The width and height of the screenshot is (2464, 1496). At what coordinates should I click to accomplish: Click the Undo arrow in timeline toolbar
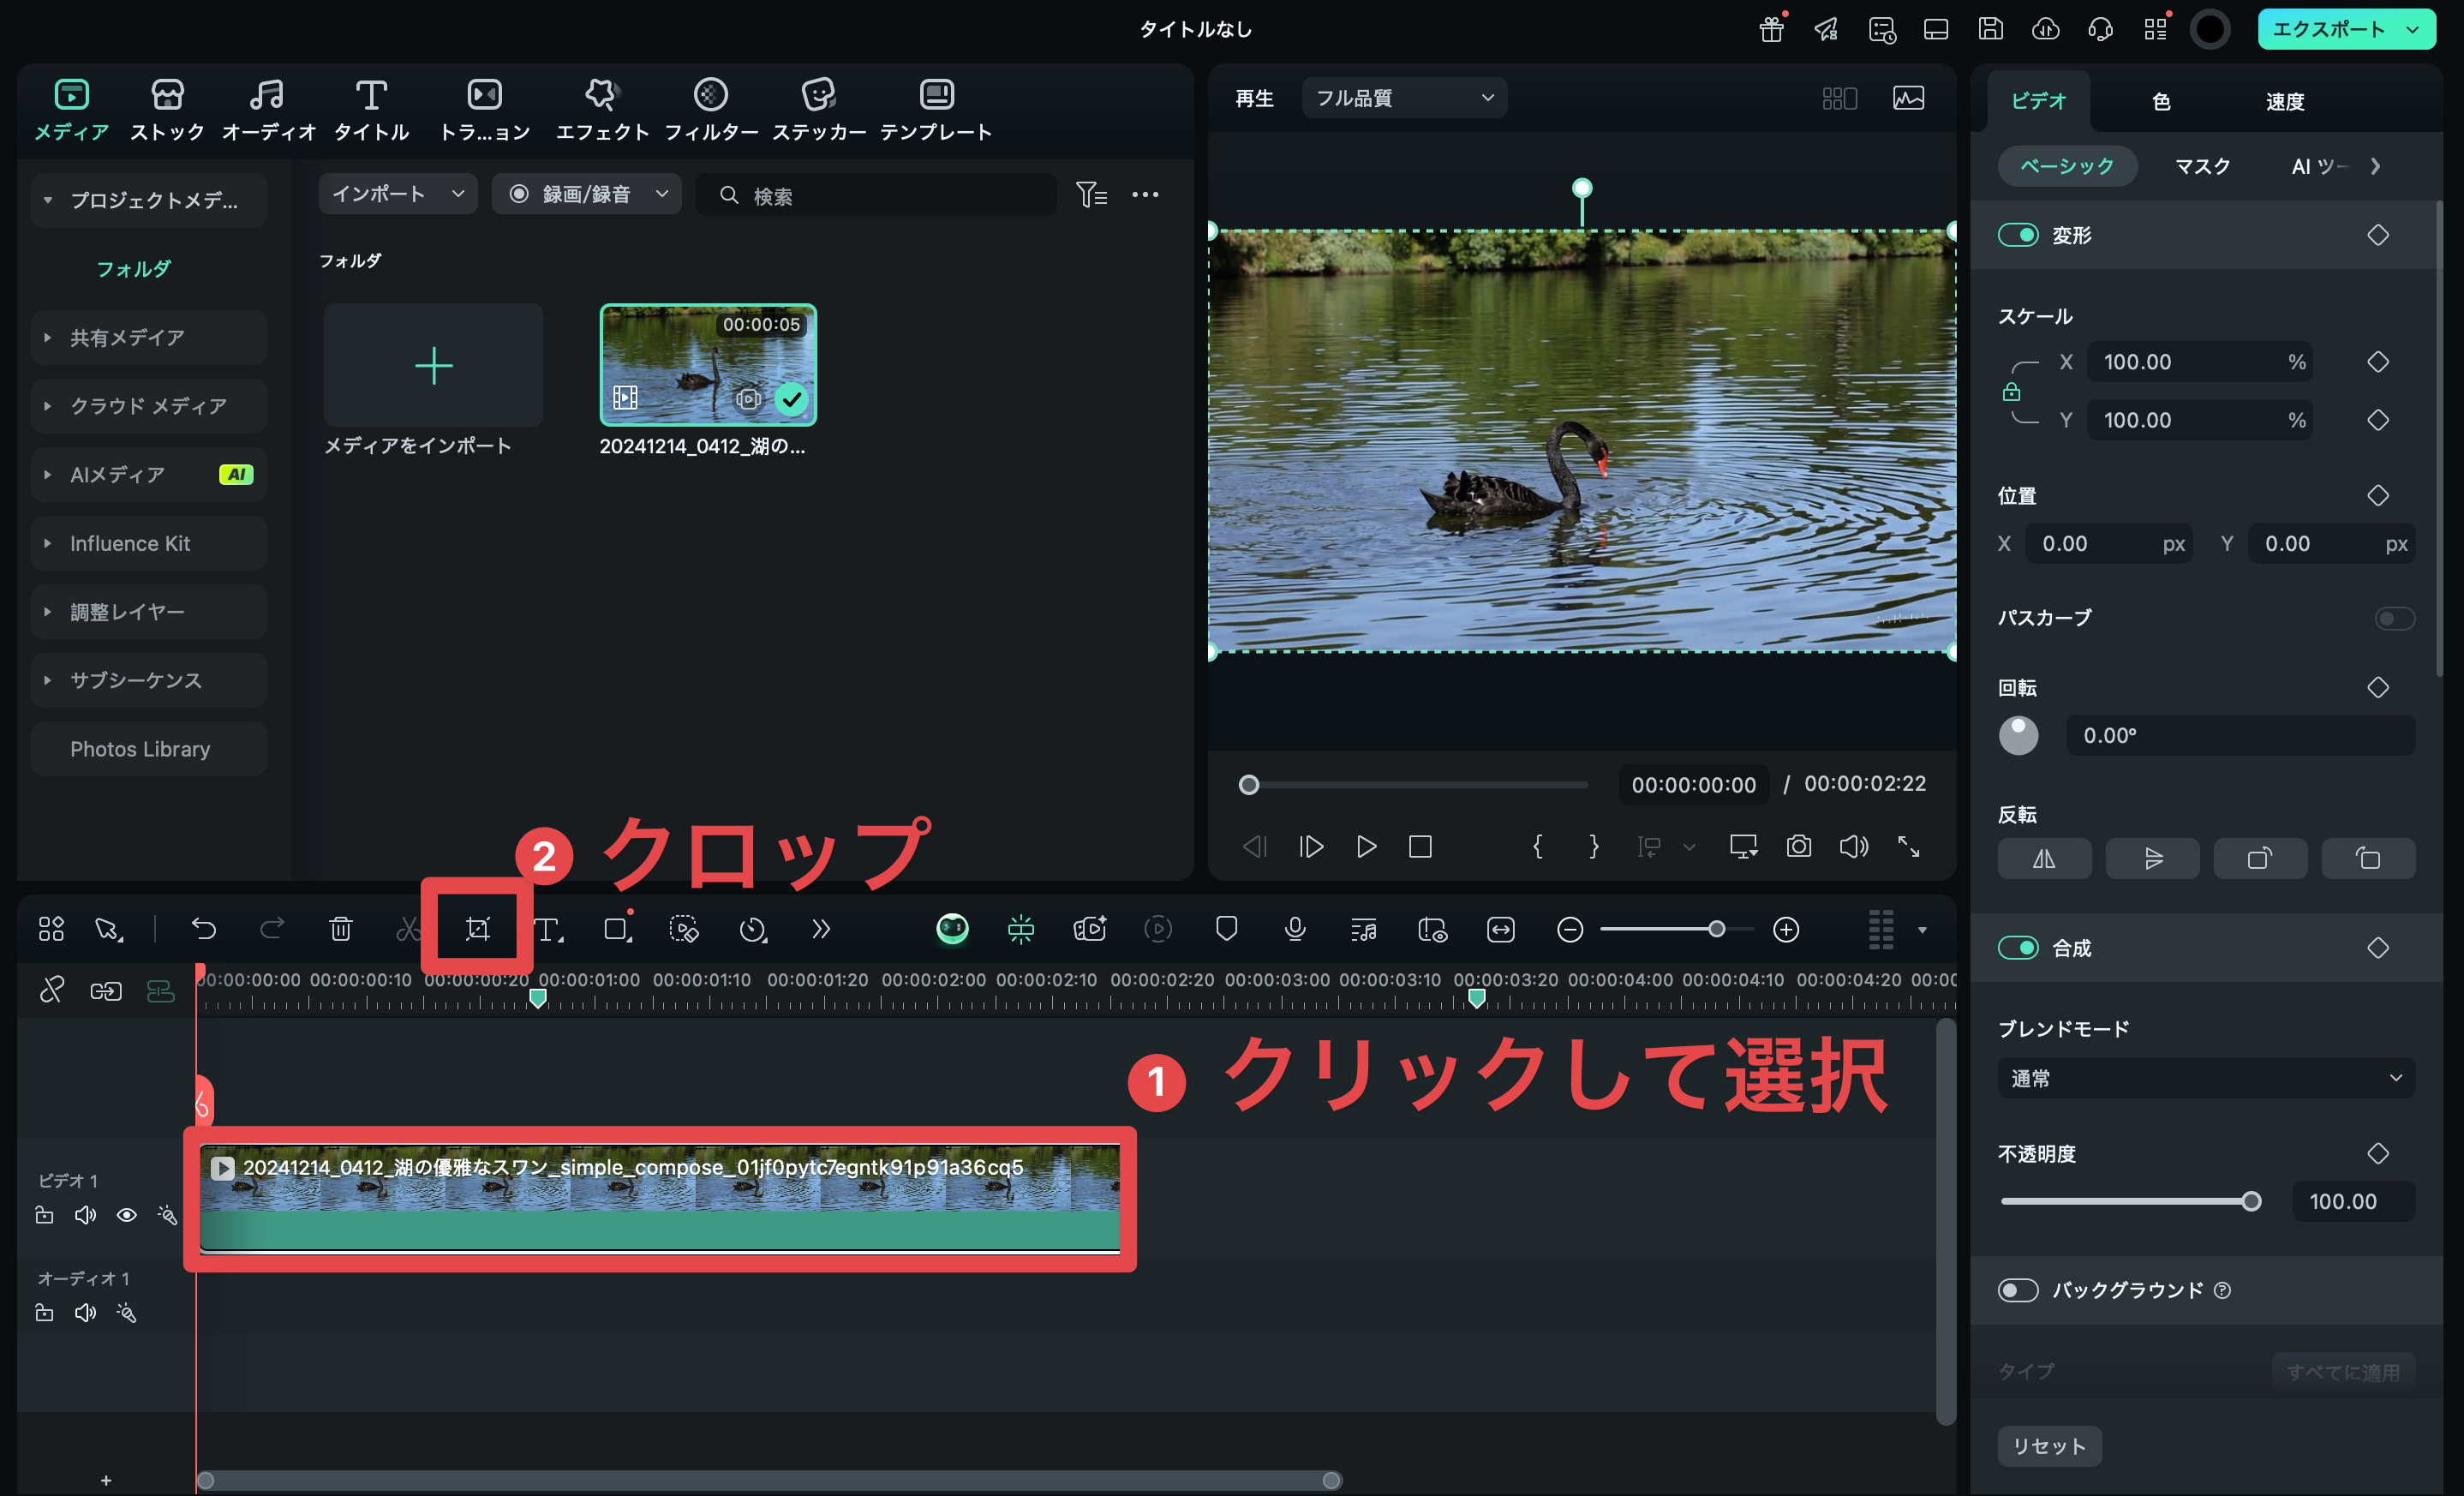204,929
